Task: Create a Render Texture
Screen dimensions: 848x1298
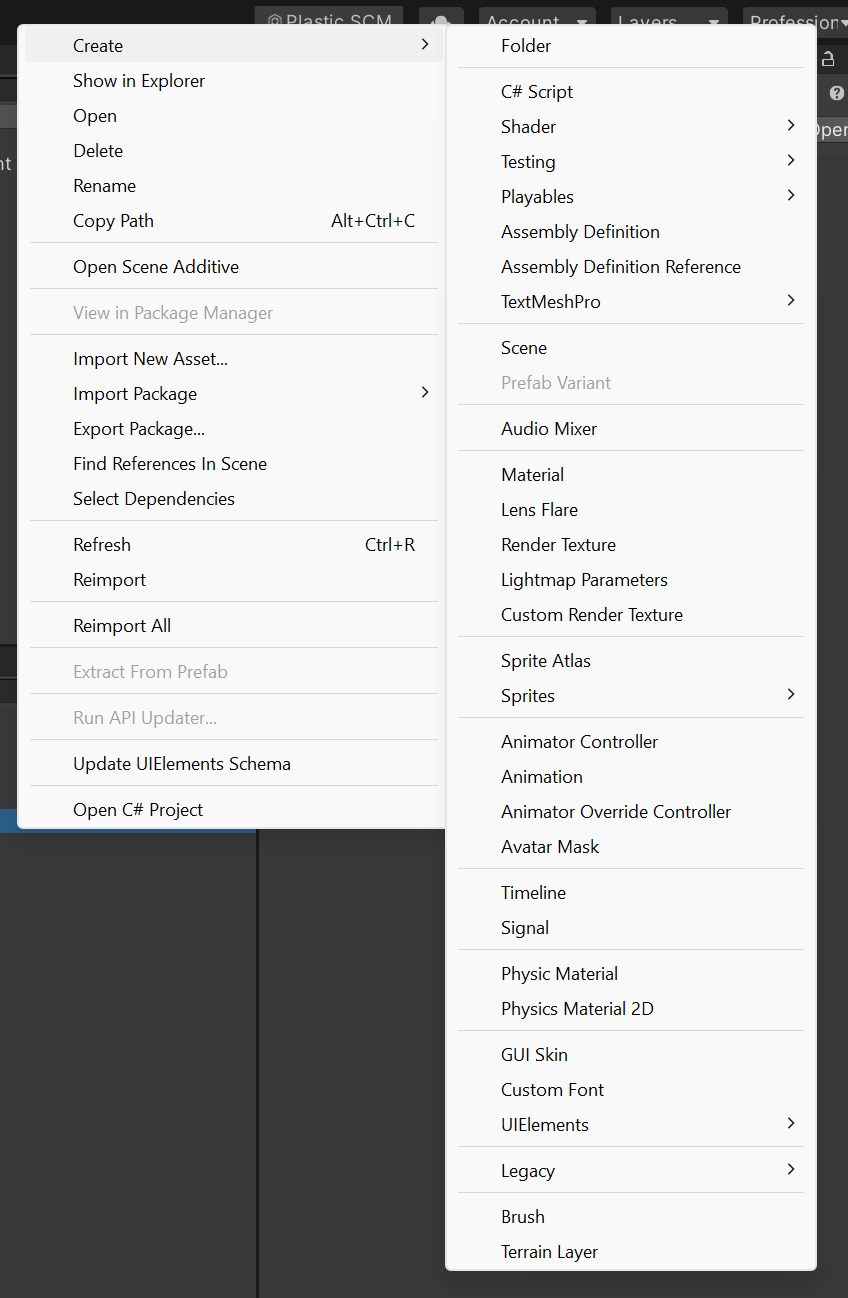Action: [x=631, y=545]
